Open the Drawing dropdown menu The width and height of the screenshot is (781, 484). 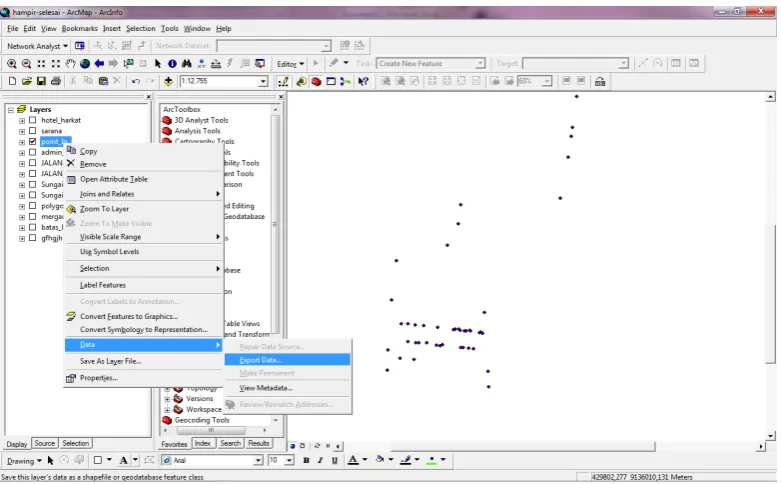24,461
